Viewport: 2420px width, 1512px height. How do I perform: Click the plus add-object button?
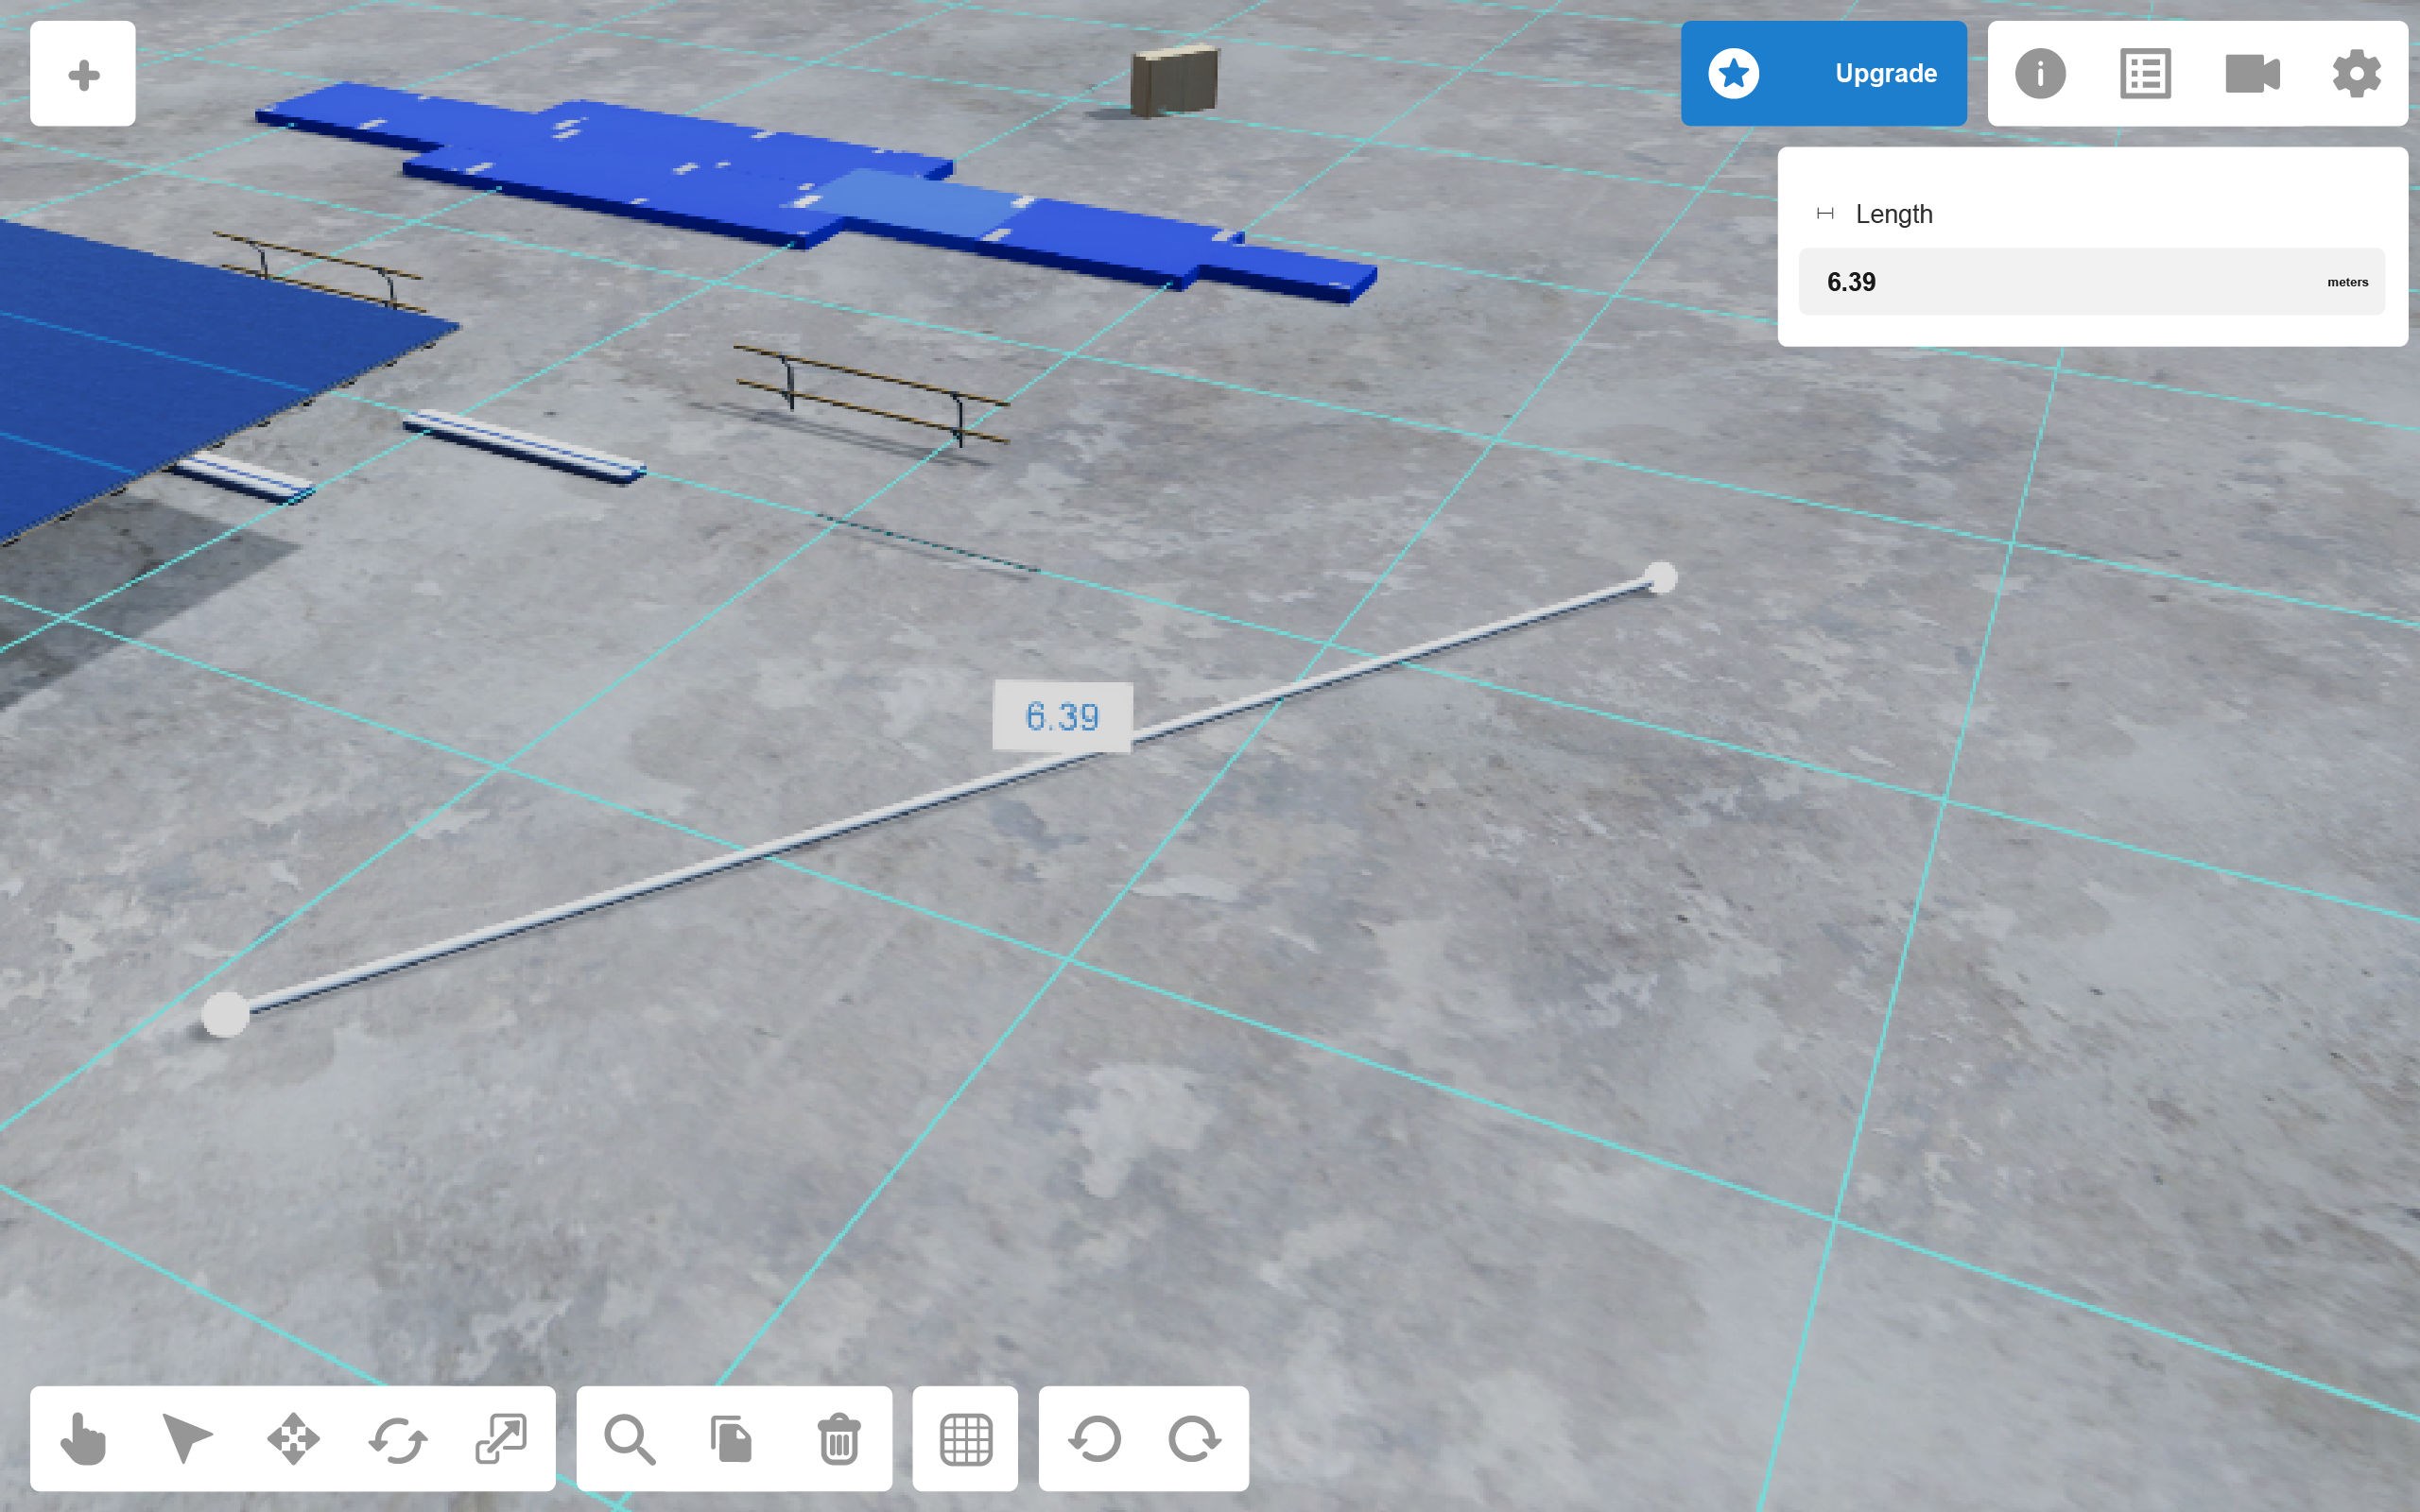point(83,74)
